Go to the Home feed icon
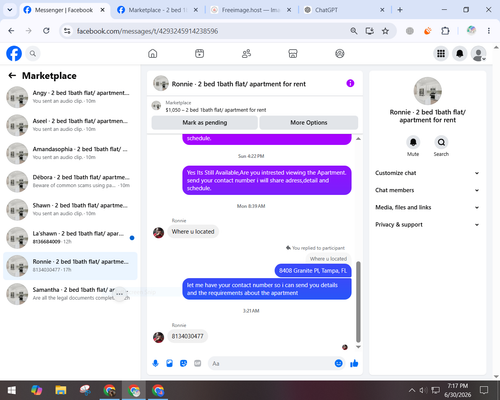500x400 pixels. (x=153, y=53)
